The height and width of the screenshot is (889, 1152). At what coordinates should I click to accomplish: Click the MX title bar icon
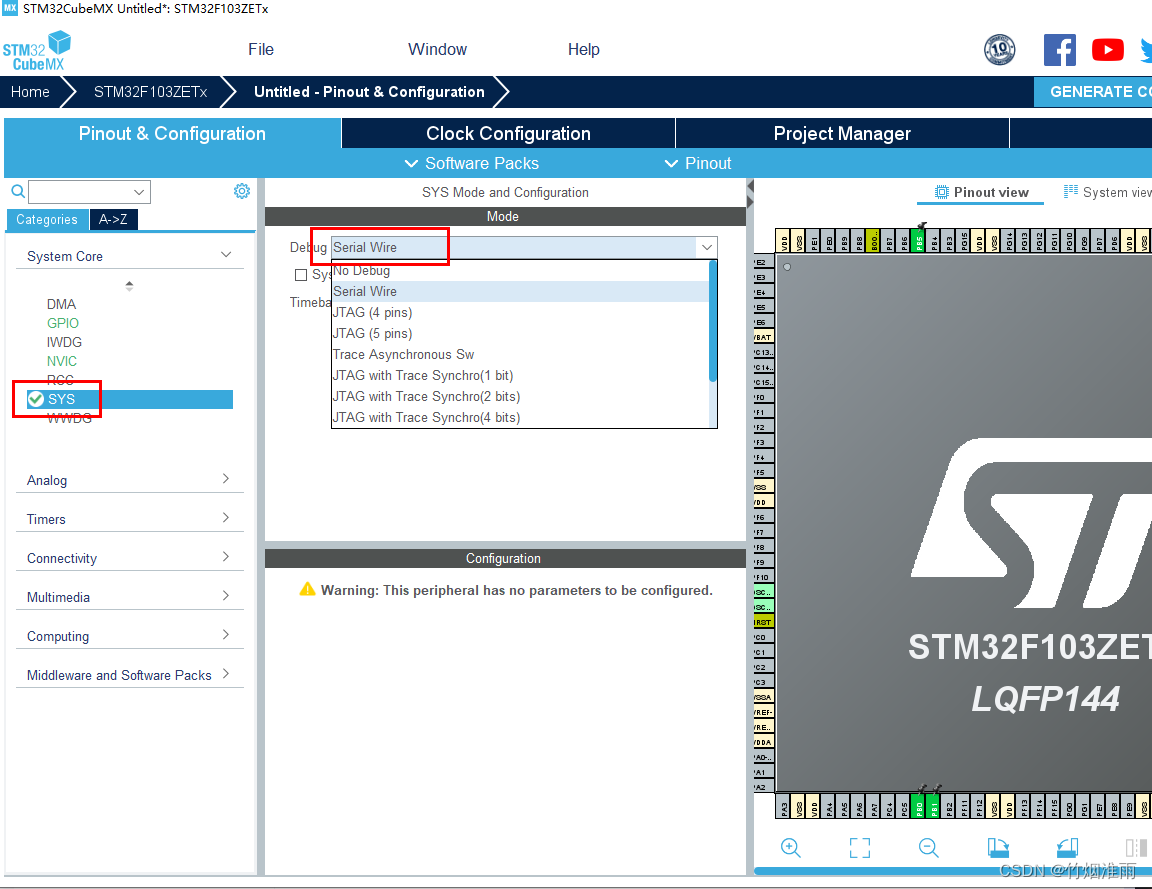[x=10, y=8]
